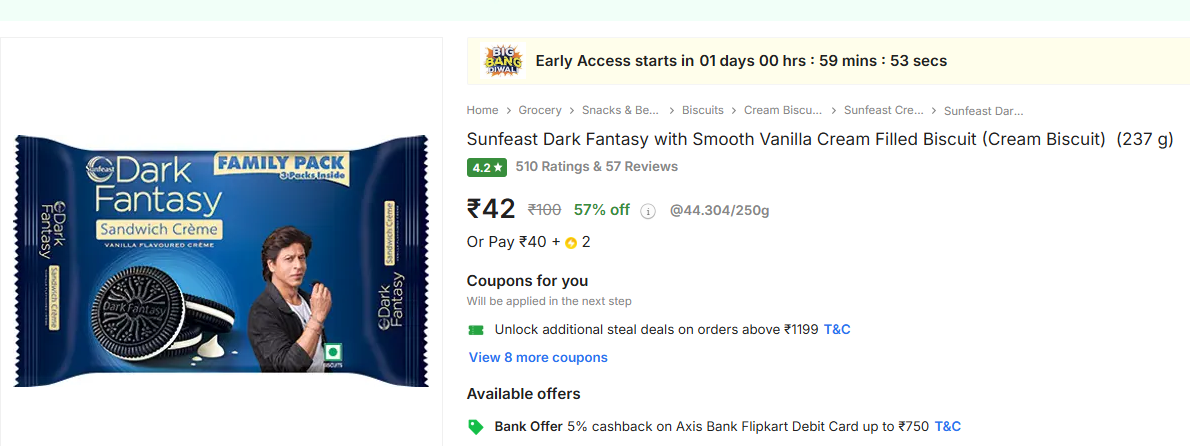Click the info icon beside 57% off
The width and height of the screenshot is (1190, 446).
pyautogui.click(x=647, y=211)
